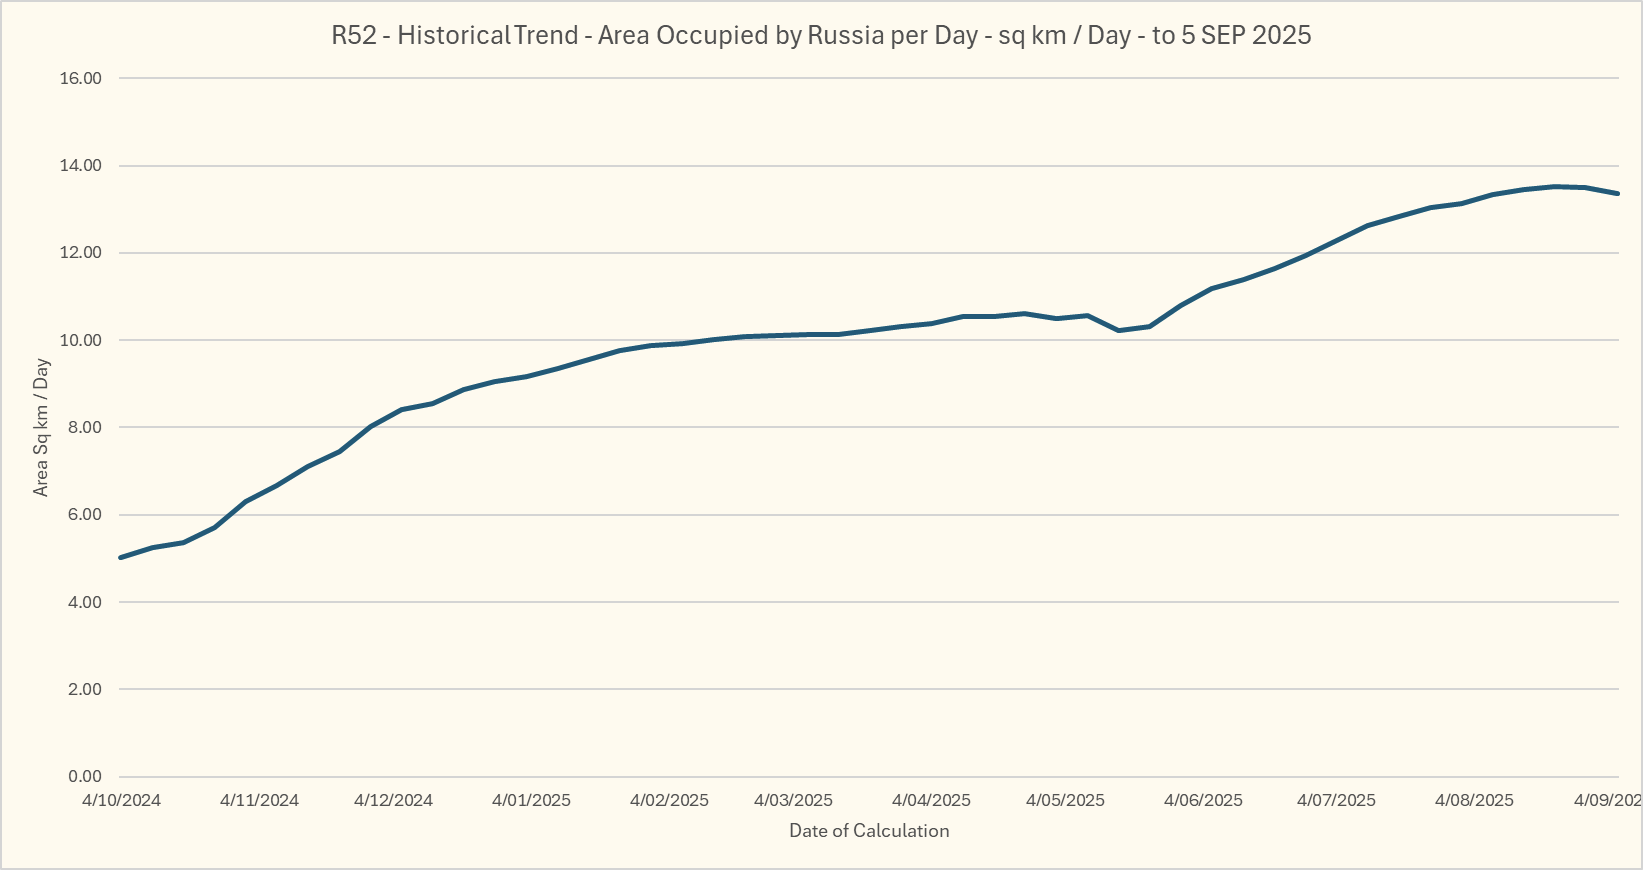The width and height of the screenshot is (1643, 870).
Task: Click the 4/10/2024 date label
Action: click(121, 800)
